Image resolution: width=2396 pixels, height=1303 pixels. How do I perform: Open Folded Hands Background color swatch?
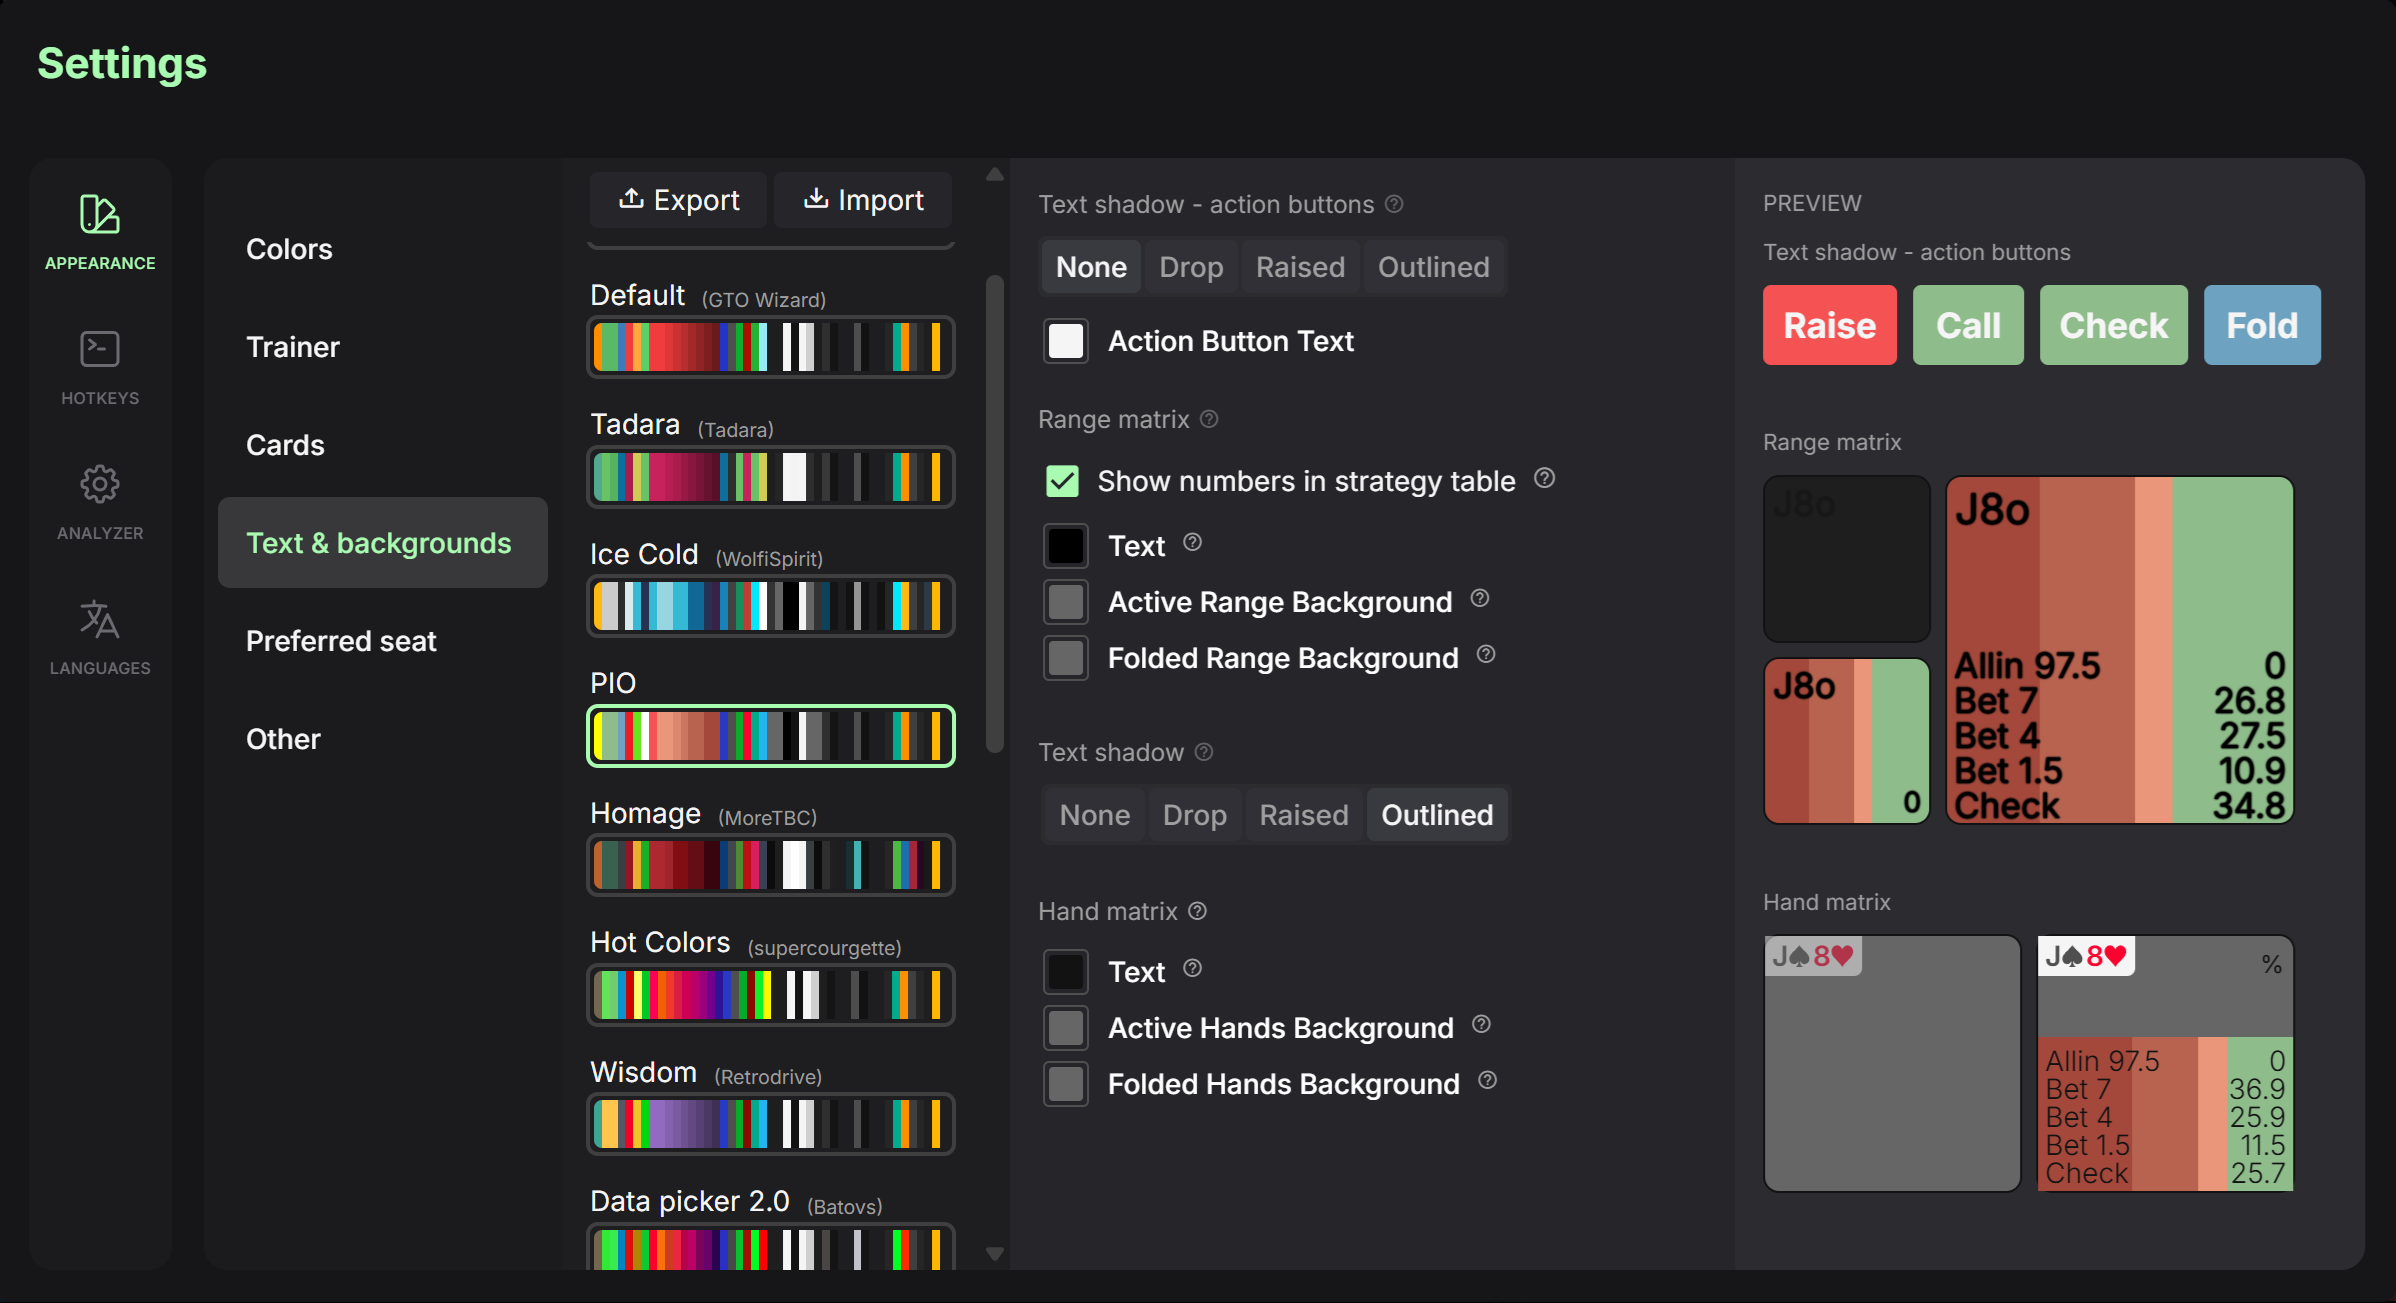(1066, 1084)
